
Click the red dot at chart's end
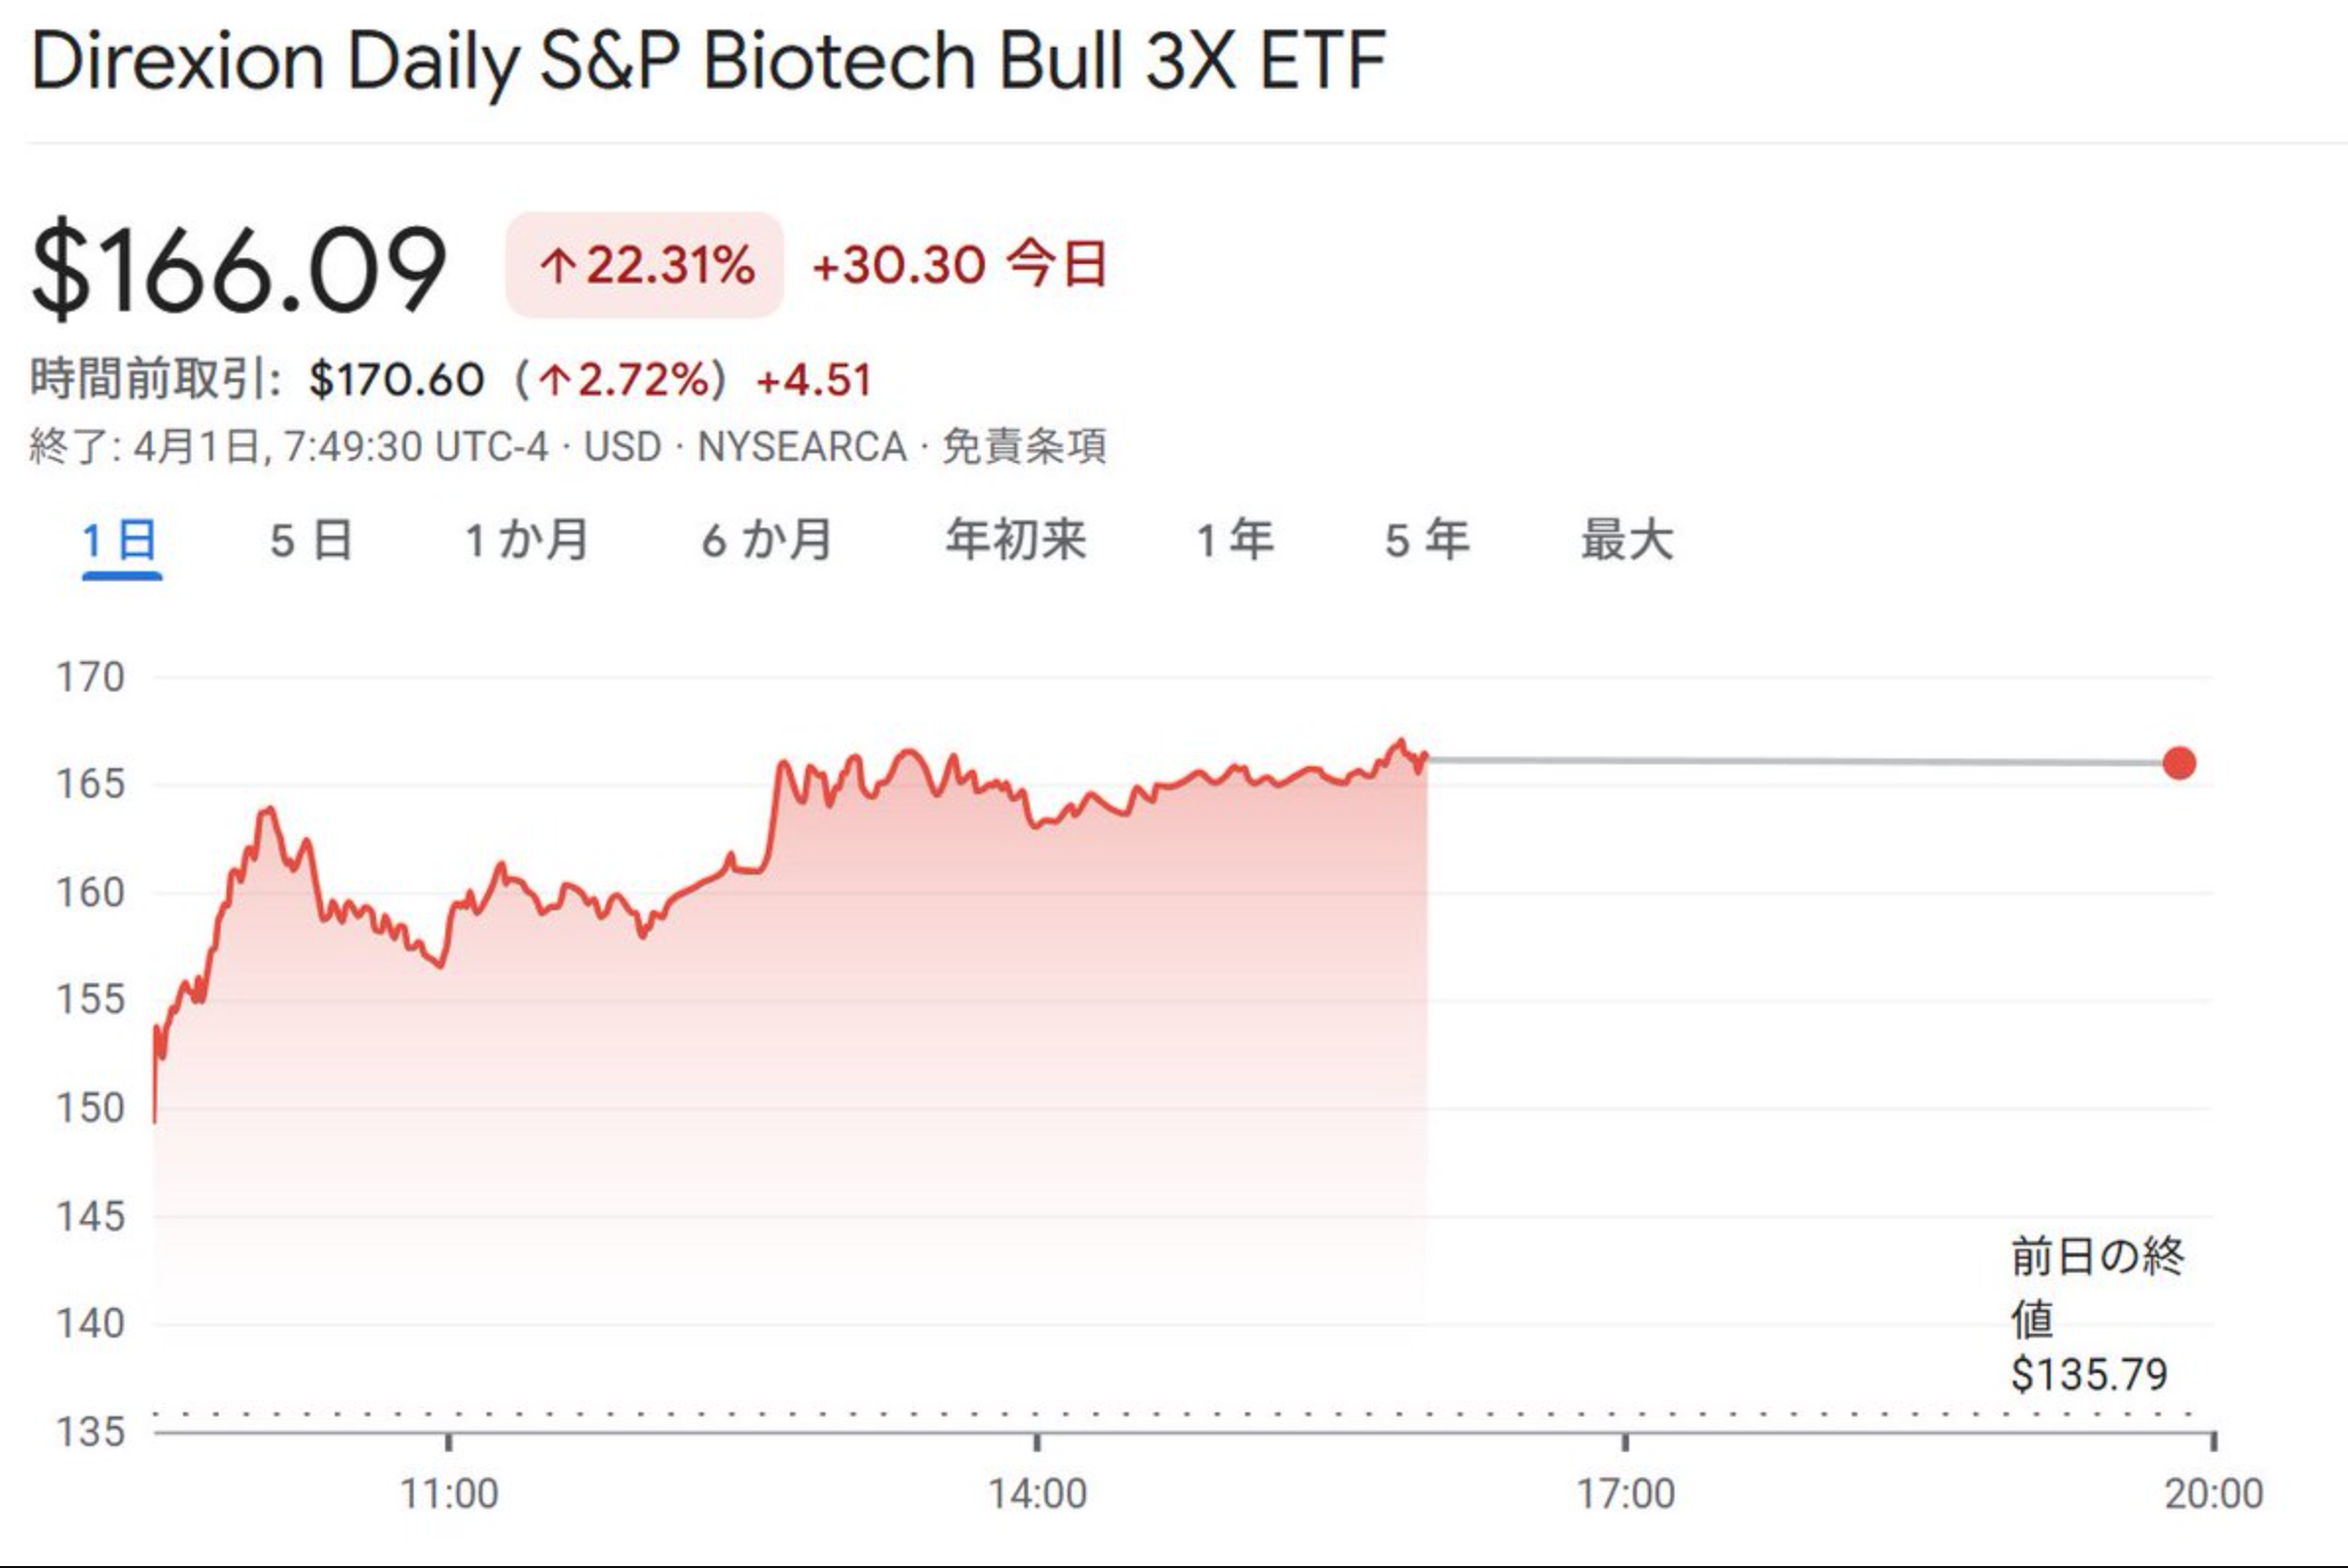point(2179,763)
